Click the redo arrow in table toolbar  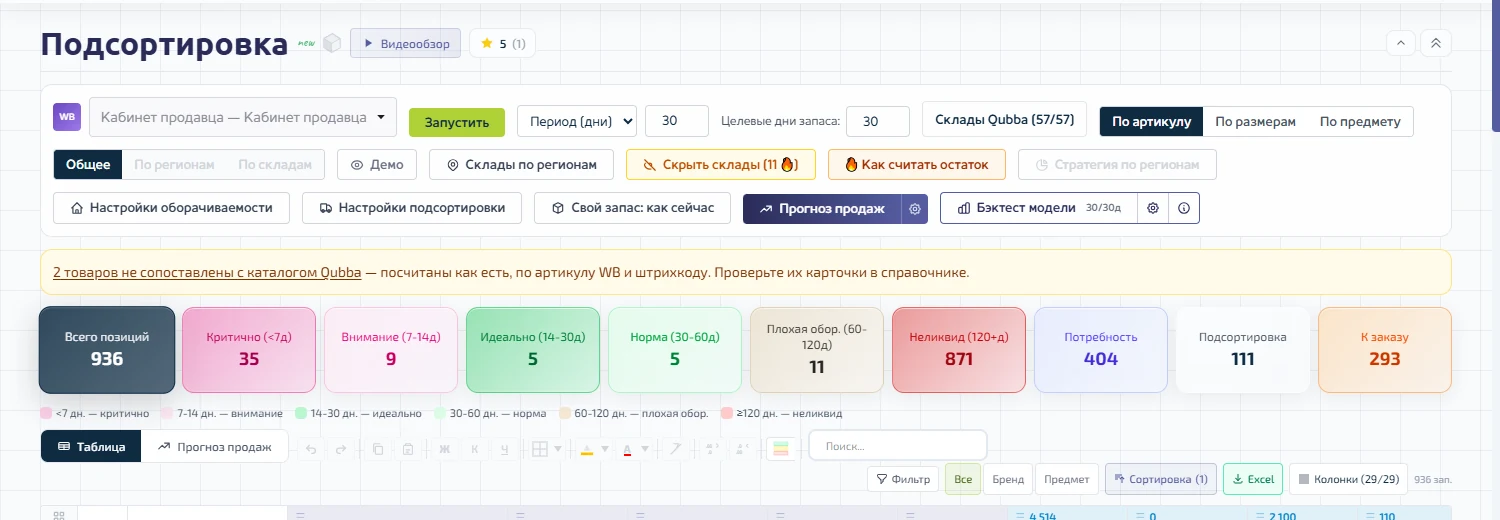tap(341, 449)
